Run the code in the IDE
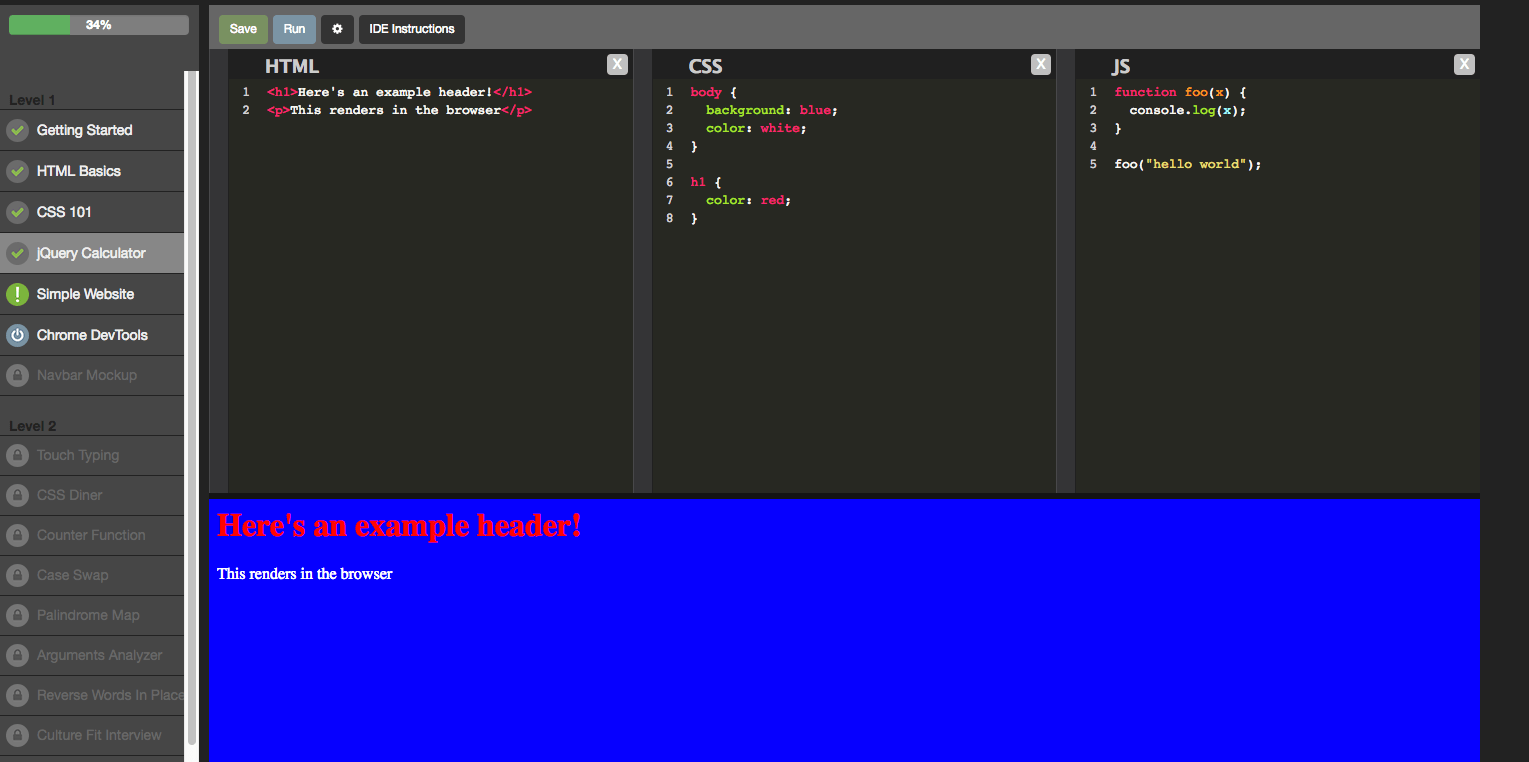Screen dimensions: 1529x762 294,29
